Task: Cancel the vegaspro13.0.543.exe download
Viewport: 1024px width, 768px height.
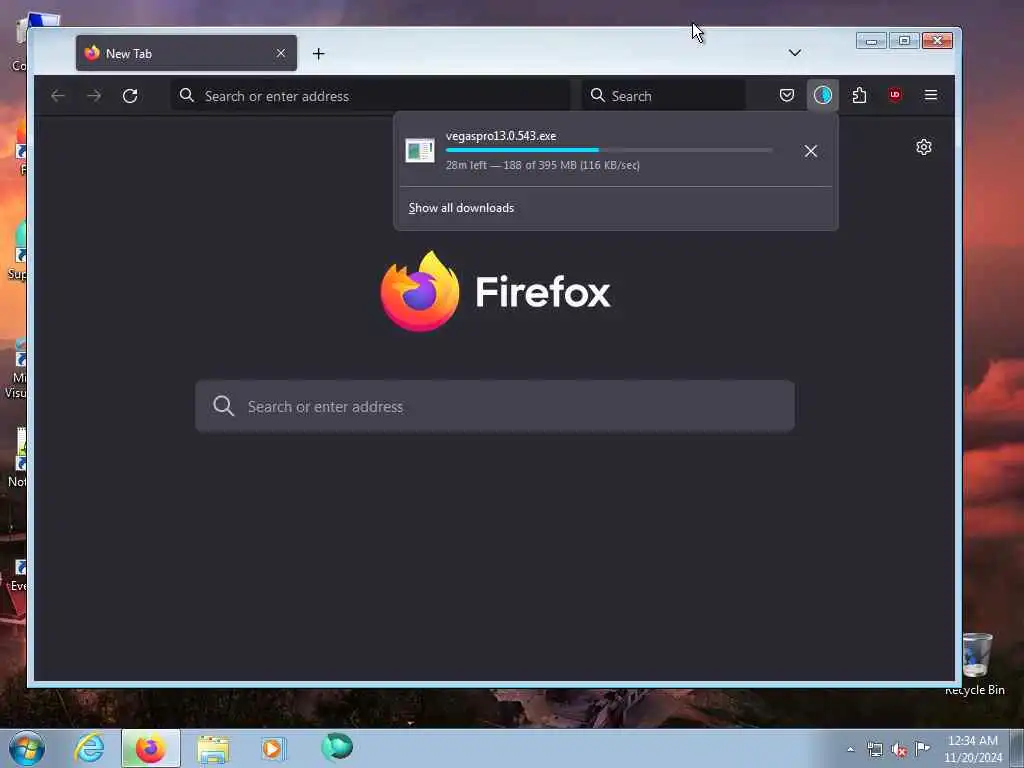Action: [x=810, y=151]
